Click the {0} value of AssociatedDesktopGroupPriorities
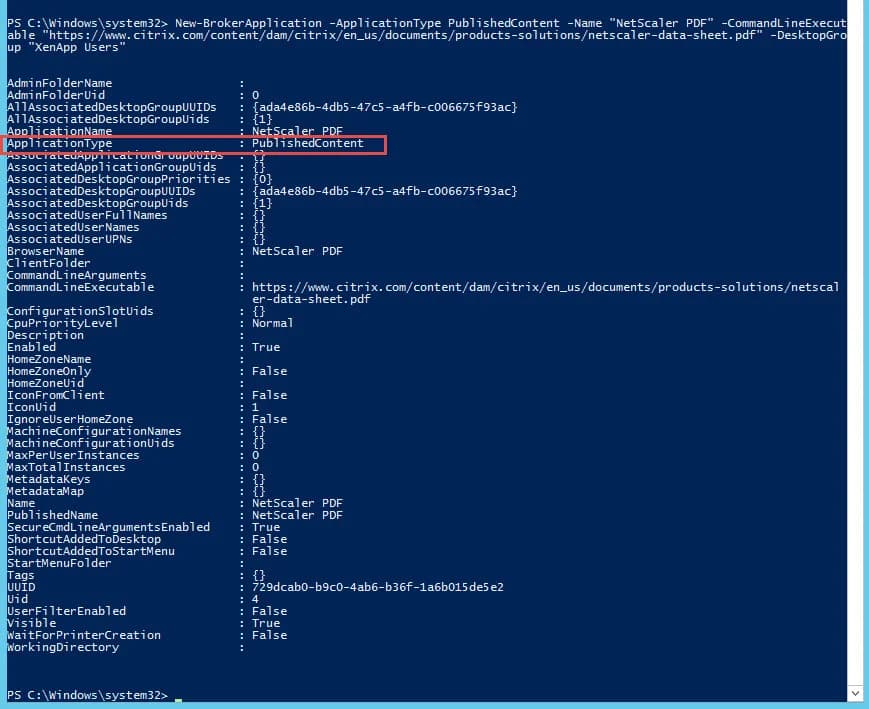869x709 pixels. (262, 179)
